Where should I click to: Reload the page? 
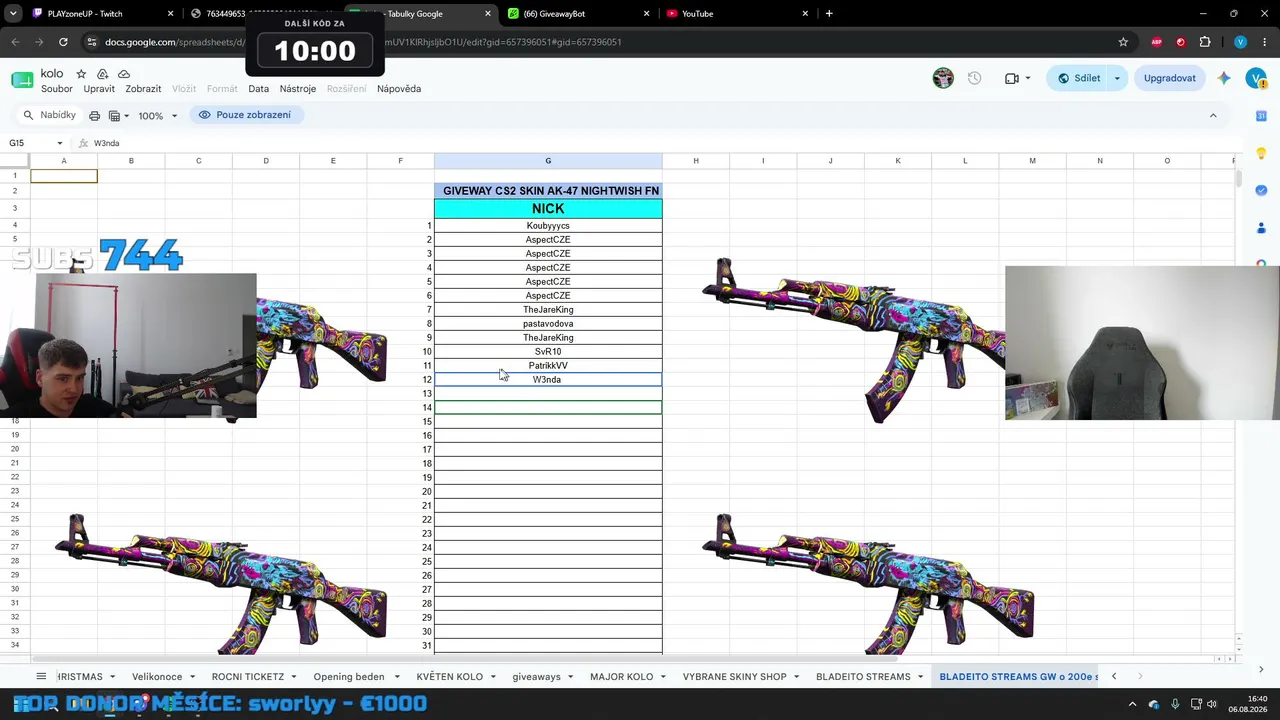(63, 42)
